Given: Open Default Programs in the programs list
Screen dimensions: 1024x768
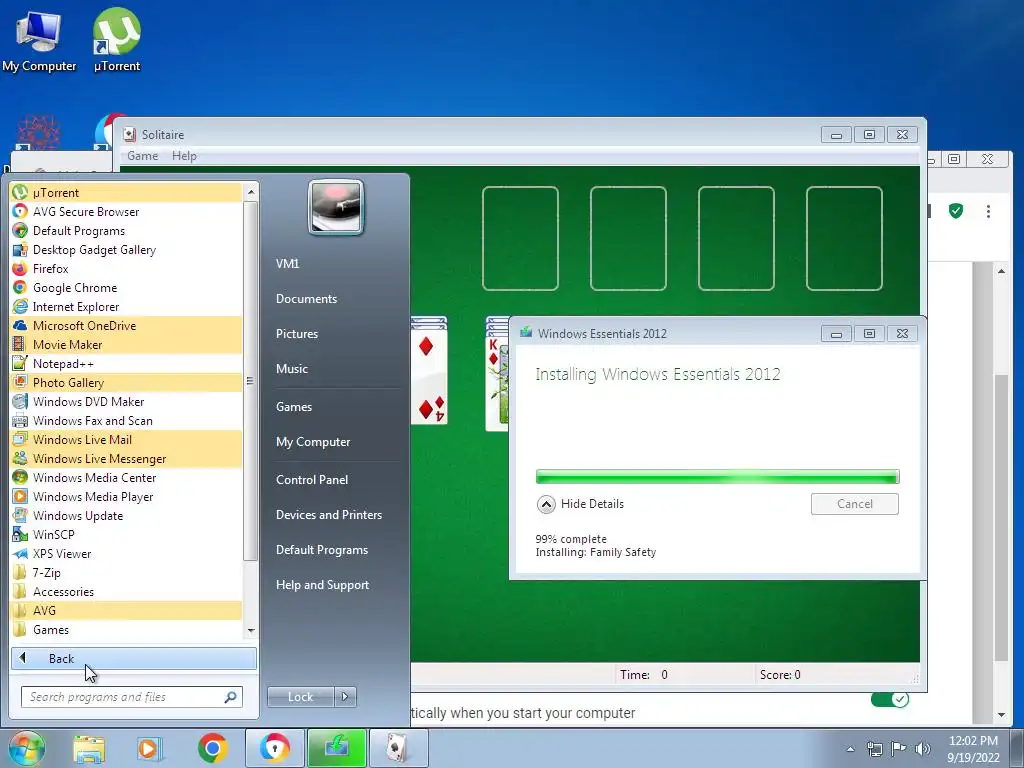Looking at the screenshot, I should click(x=126, y=231).
